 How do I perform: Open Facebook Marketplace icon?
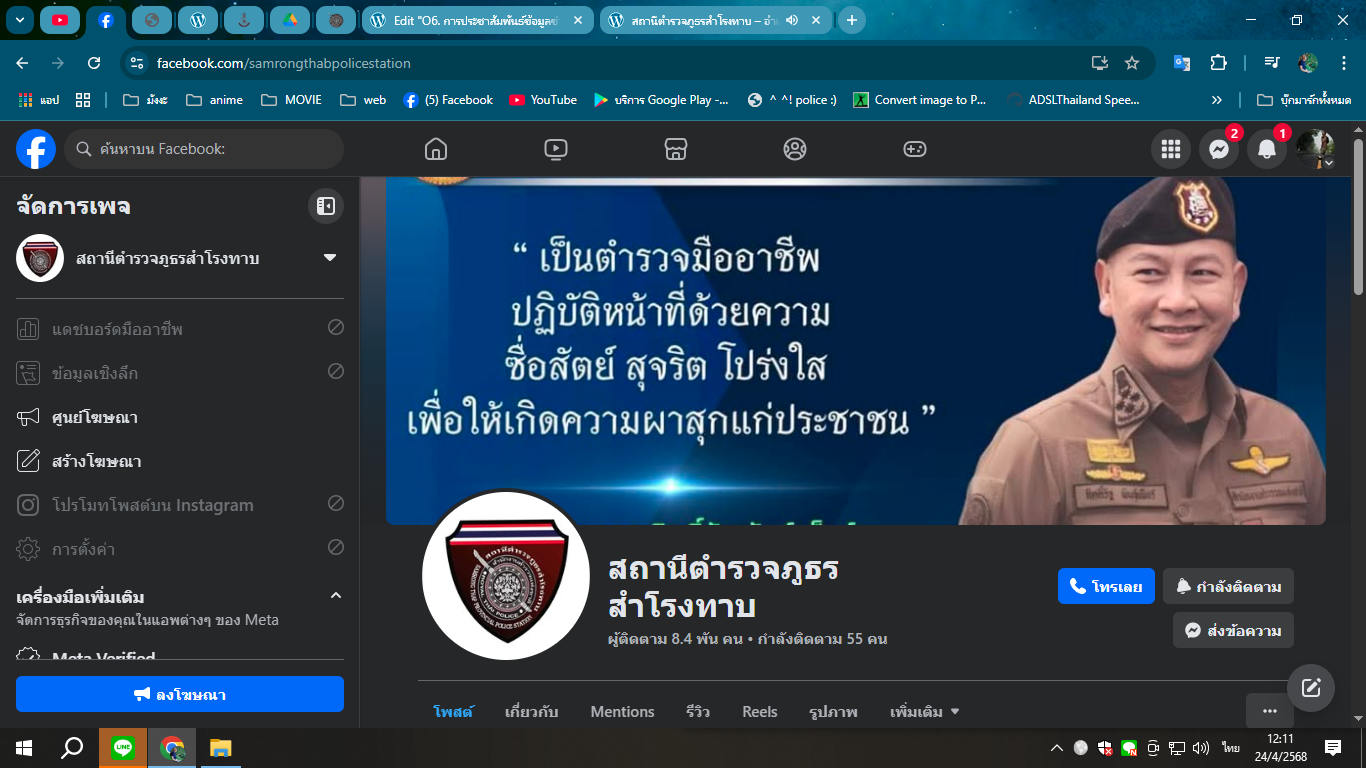click(x=675, y=149)
